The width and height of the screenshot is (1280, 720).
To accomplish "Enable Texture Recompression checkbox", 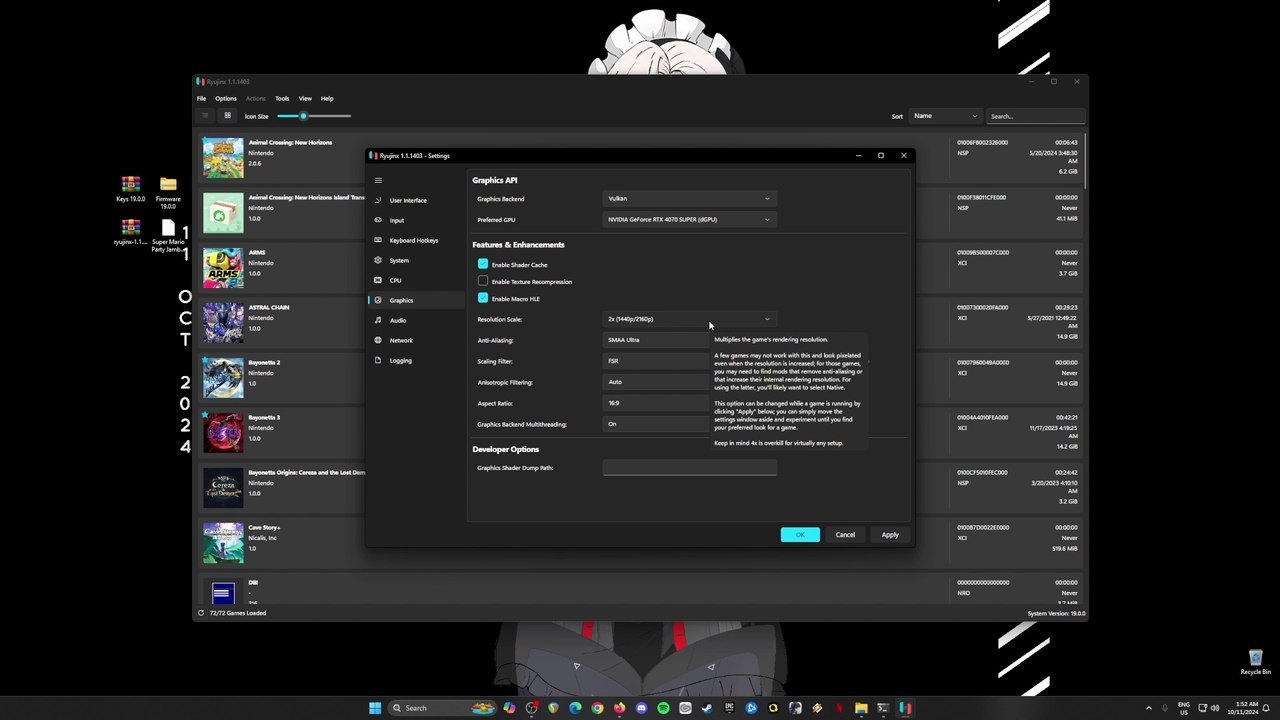I will click(483, 281).
